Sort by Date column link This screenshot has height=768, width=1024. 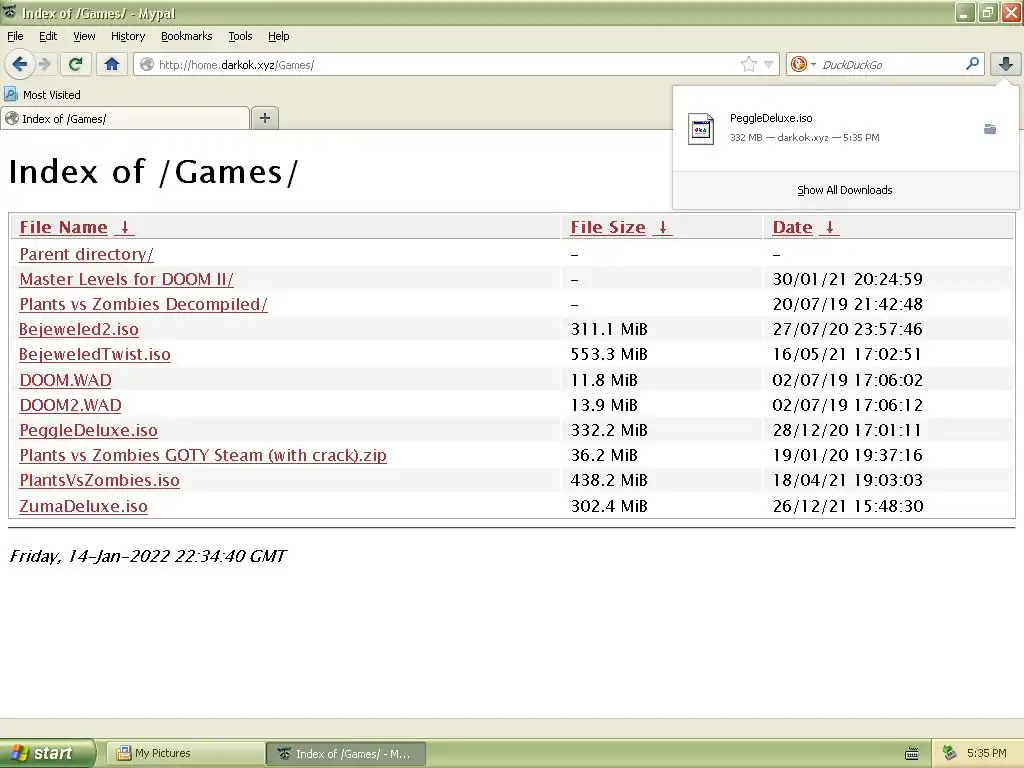pyautogui.click(x=792, y=227)
